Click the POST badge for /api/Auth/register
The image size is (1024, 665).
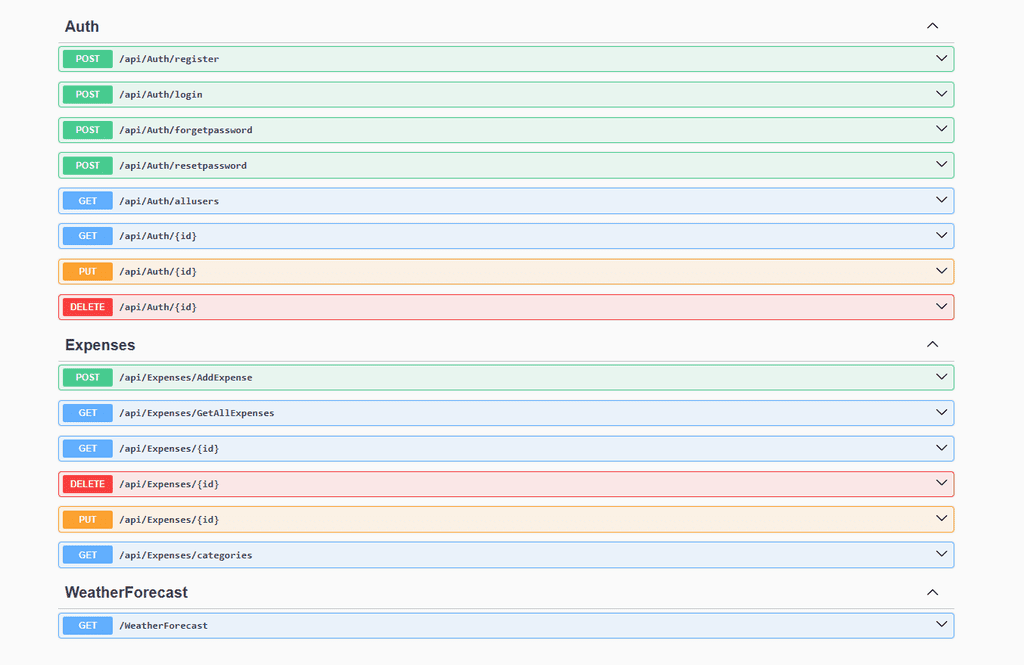click(x=88, y=59)
